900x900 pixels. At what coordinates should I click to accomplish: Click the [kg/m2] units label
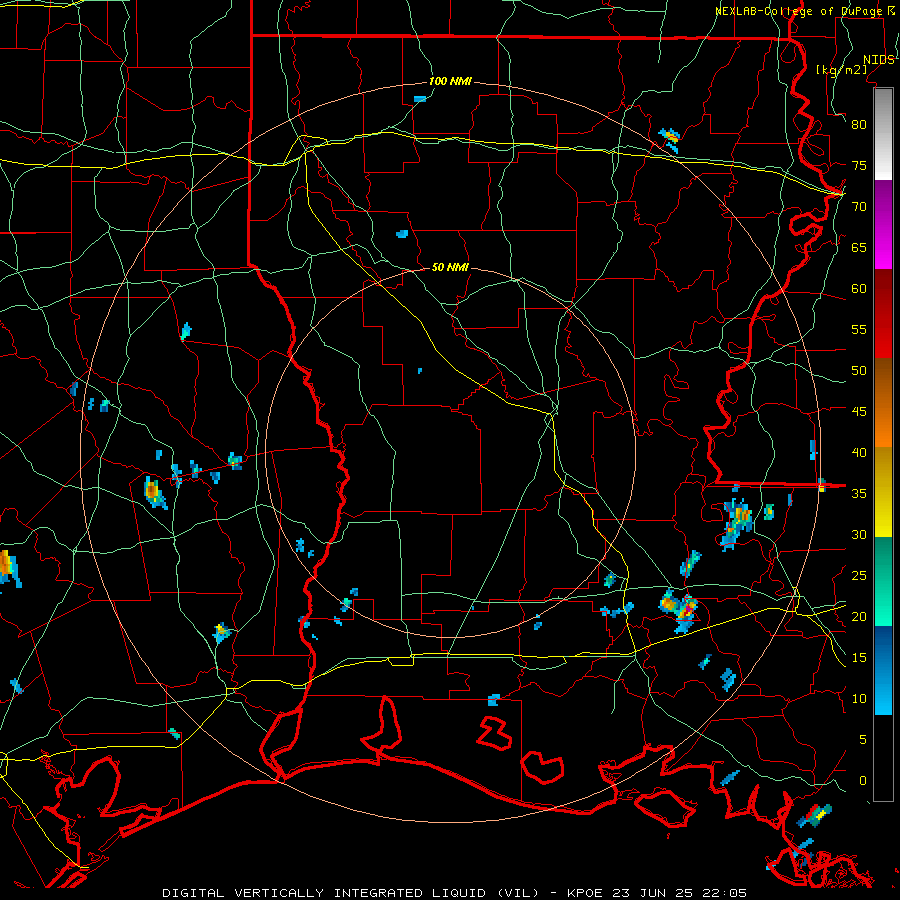[842, 70]
